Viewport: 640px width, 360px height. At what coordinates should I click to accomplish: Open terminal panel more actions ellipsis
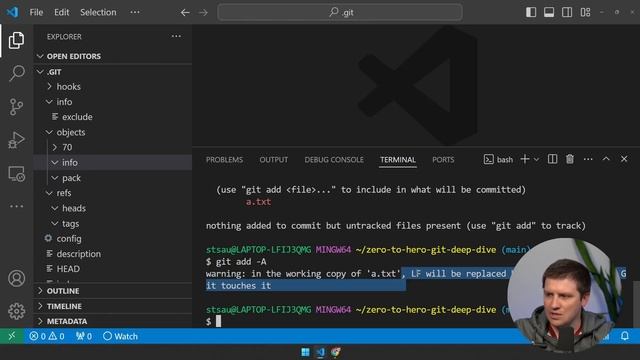click(x=588, y=159)
